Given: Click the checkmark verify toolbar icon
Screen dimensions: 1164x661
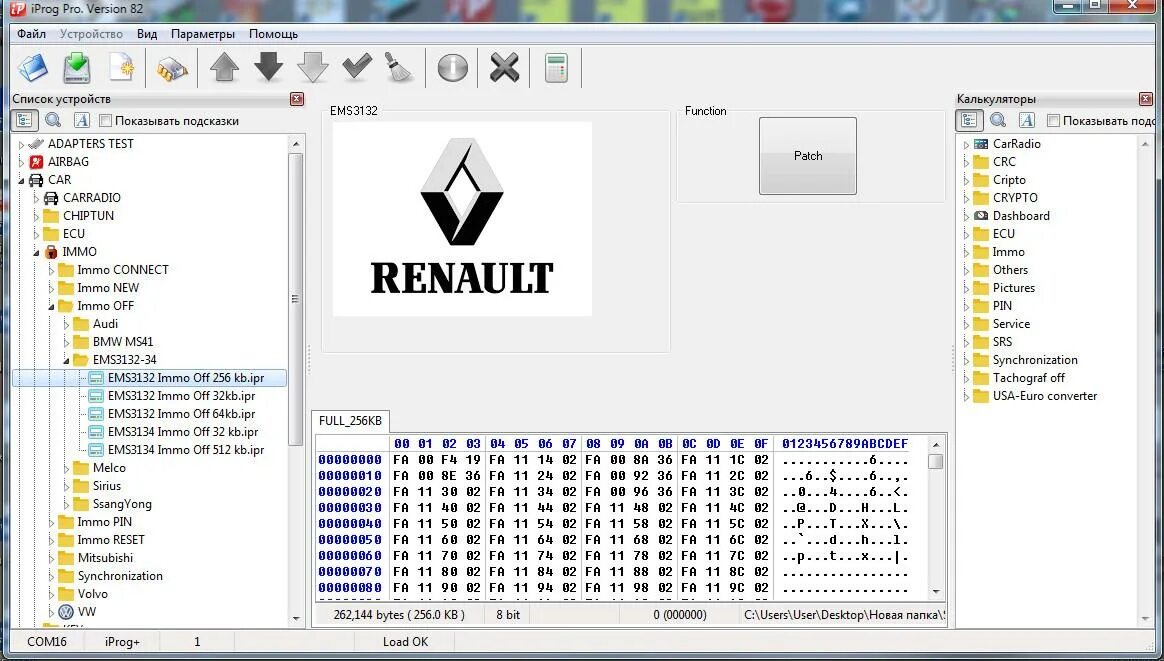Looking at the screenshot, I should pos(357,67).
